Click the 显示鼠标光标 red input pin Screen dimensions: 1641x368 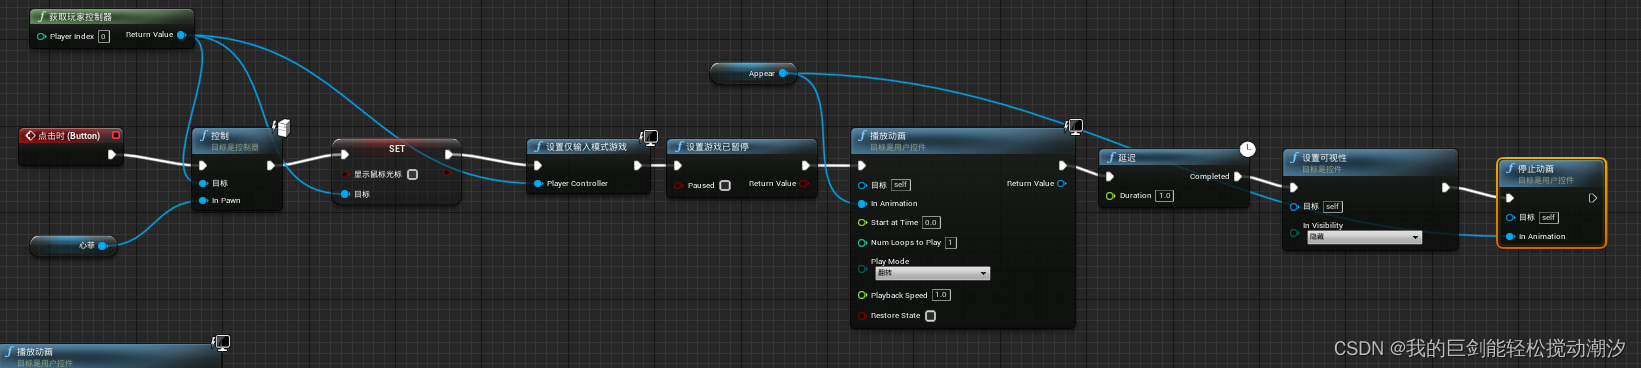pyautogui.click(x=346, y=174)
